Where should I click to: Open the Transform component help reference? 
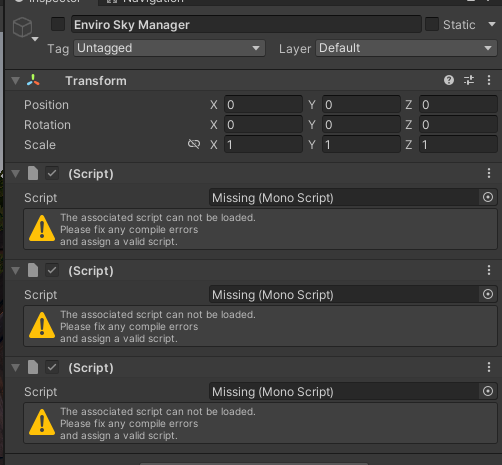(x=449, y=80)
